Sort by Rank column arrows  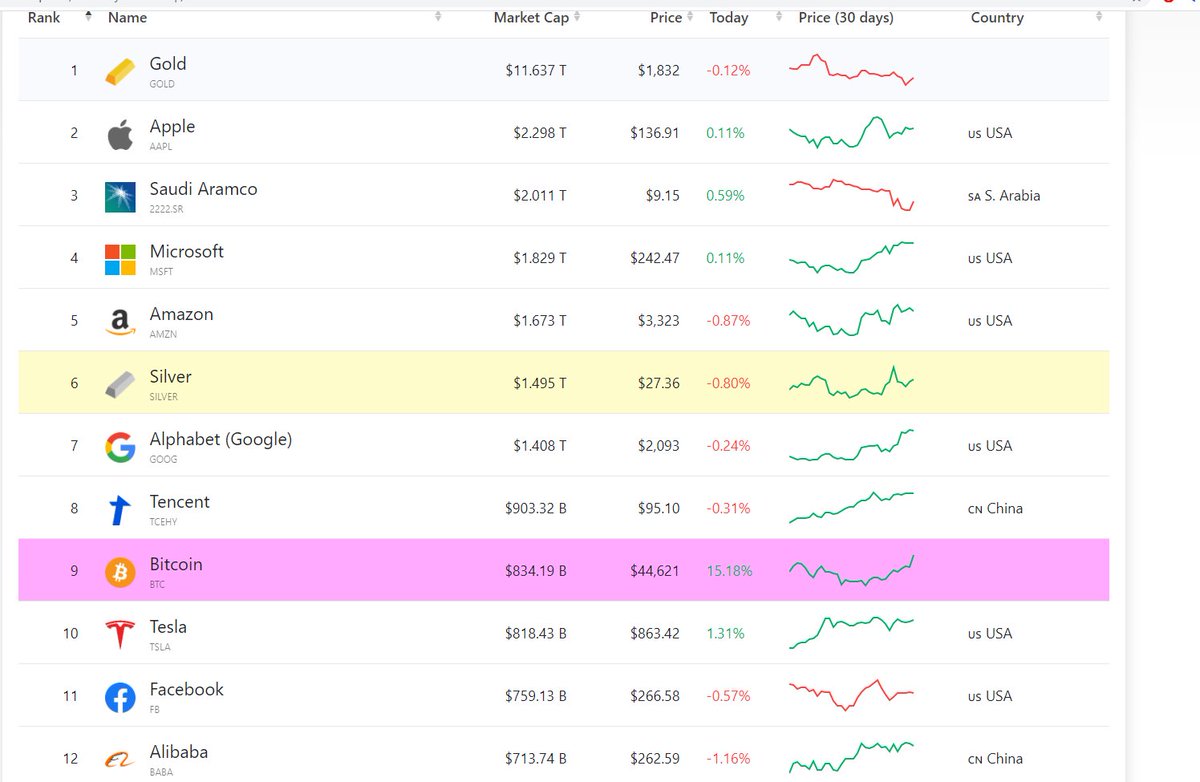(x=88, y=17)
